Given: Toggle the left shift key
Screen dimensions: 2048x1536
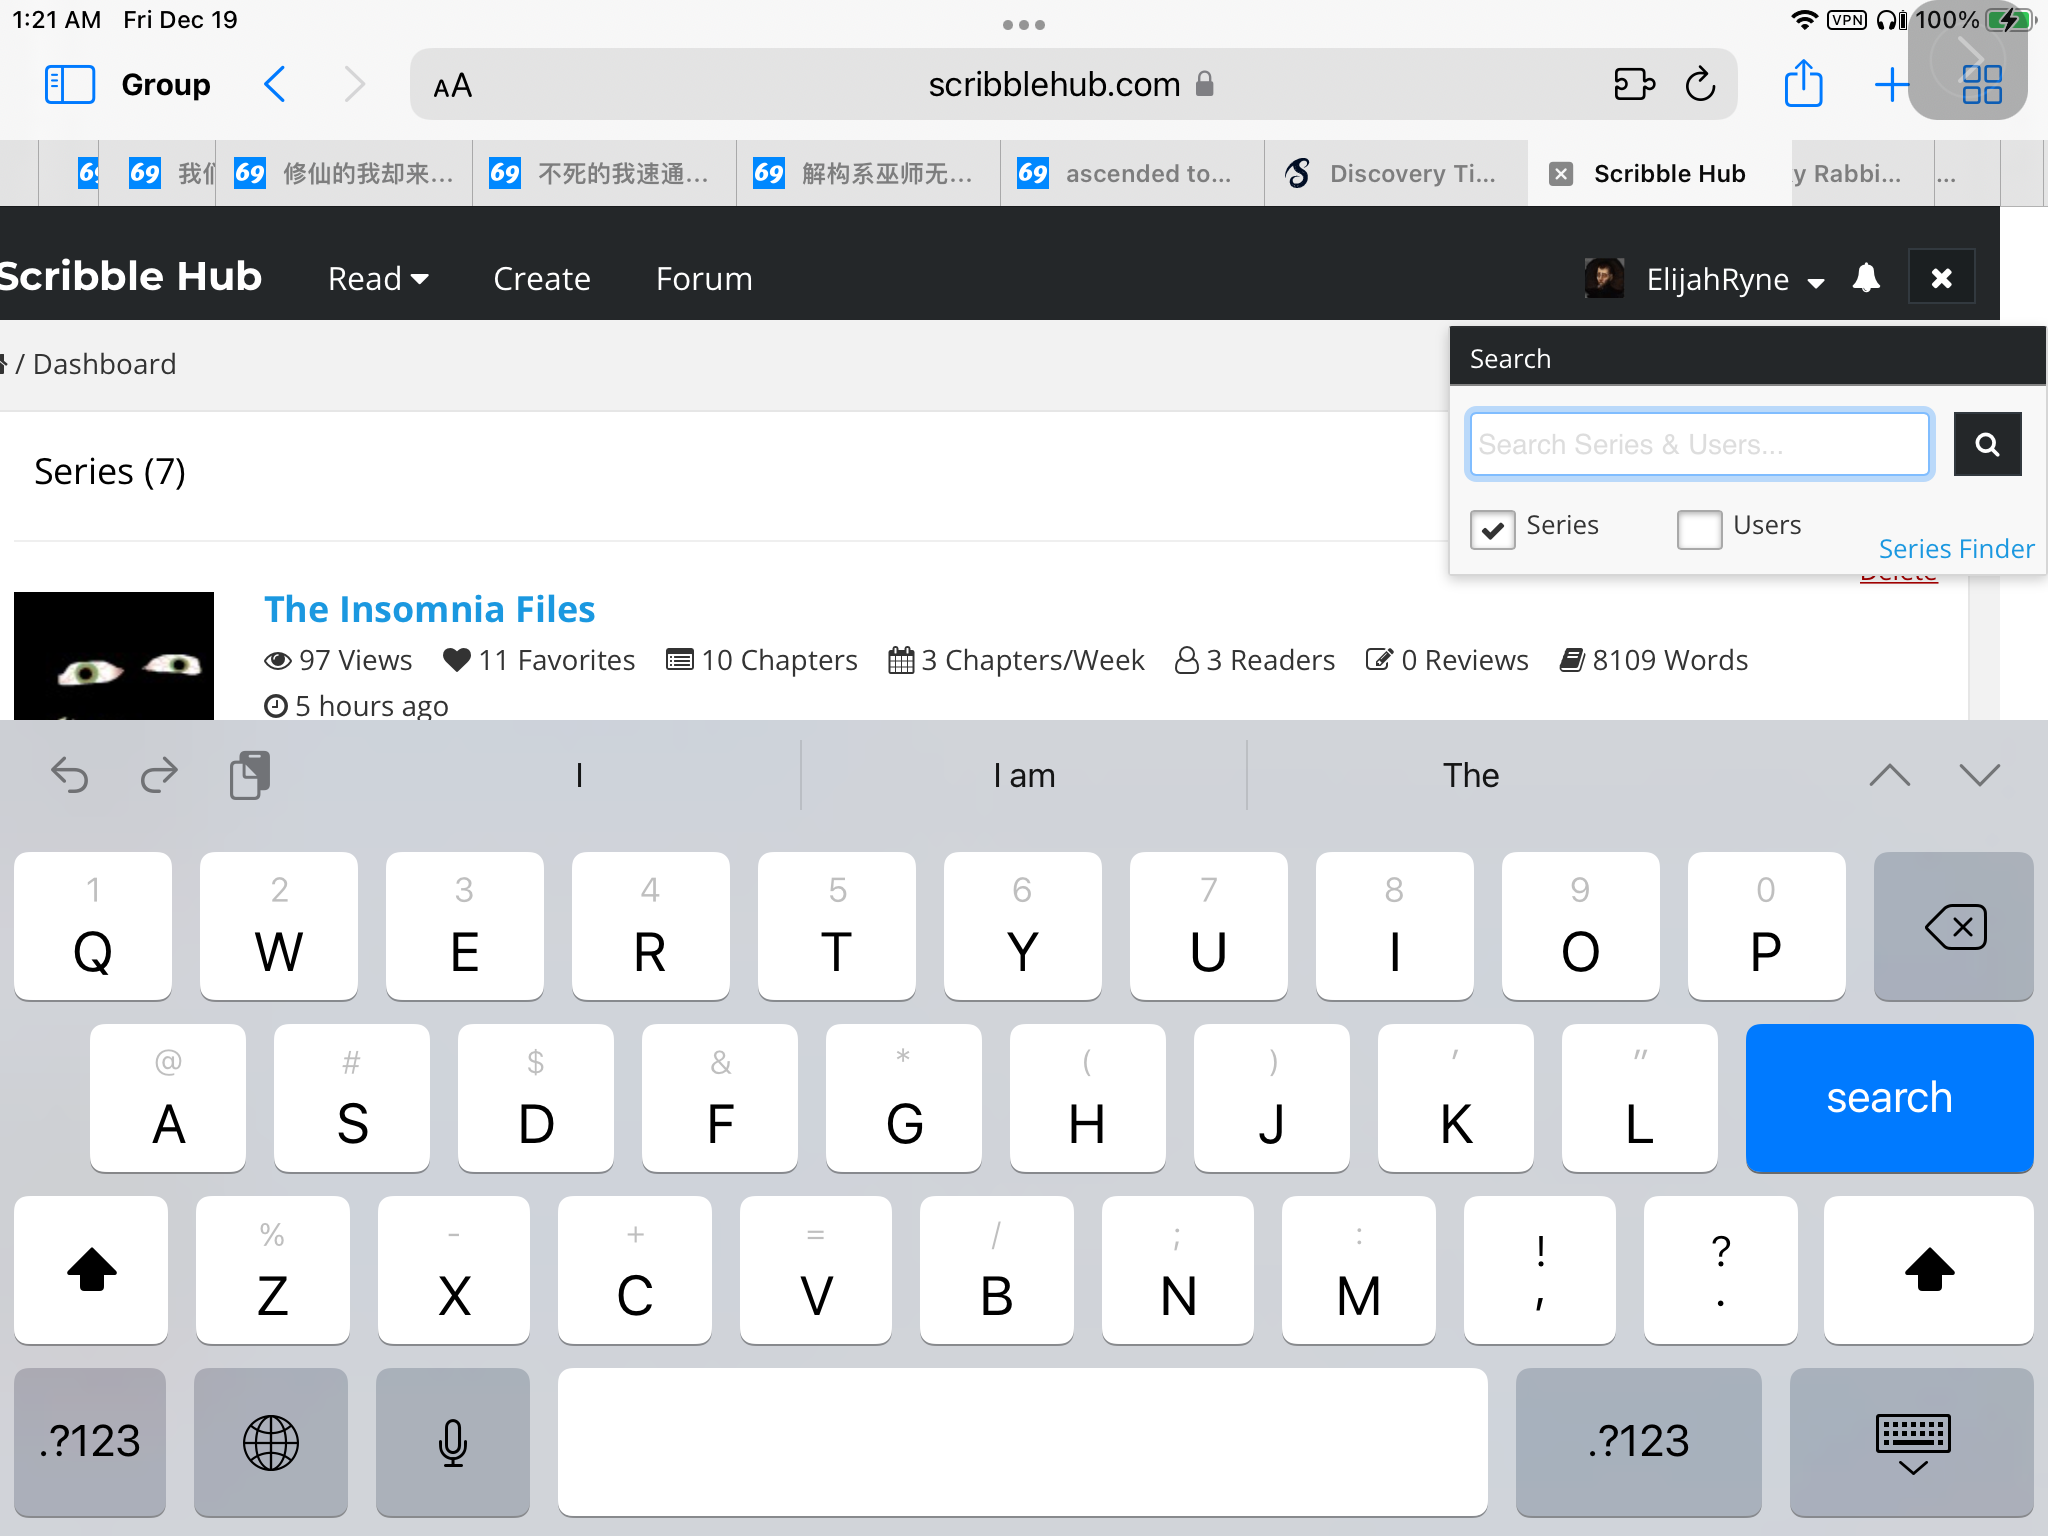Looking at the screenshot, I should (x=91, y=1270).
